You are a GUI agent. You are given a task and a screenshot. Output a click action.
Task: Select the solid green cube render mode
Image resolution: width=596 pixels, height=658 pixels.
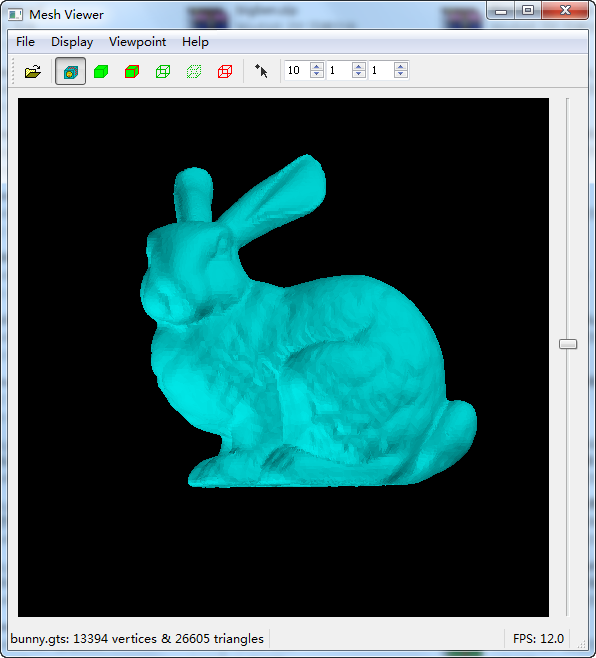[101, 72]
